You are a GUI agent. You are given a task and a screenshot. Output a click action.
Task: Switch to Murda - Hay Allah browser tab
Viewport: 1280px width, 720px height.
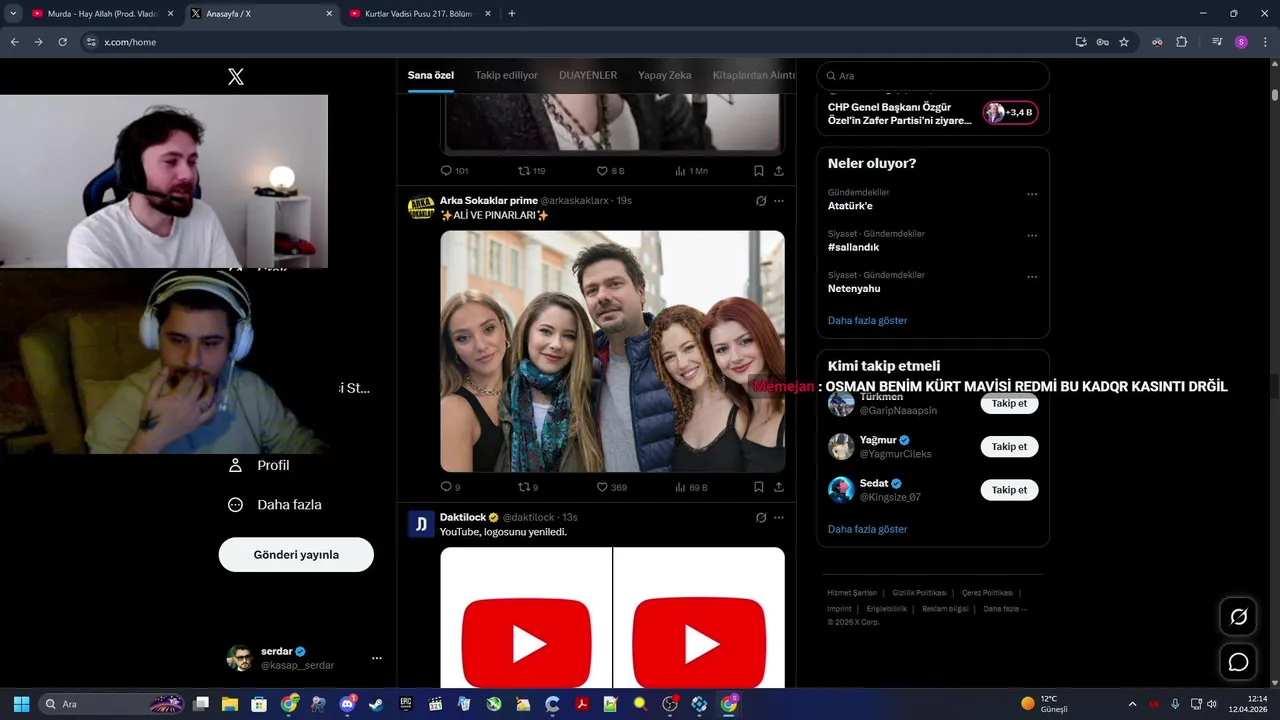pos(102,14)
